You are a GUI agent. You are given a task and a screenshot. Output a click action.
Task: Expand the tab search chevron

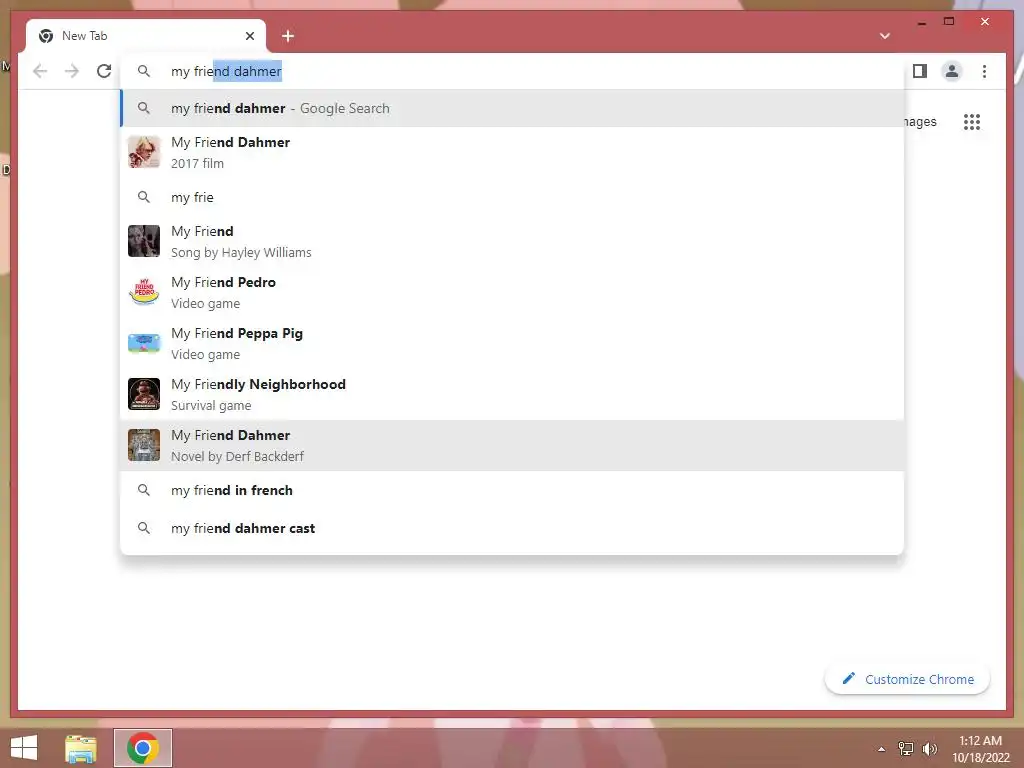(885, 36)
